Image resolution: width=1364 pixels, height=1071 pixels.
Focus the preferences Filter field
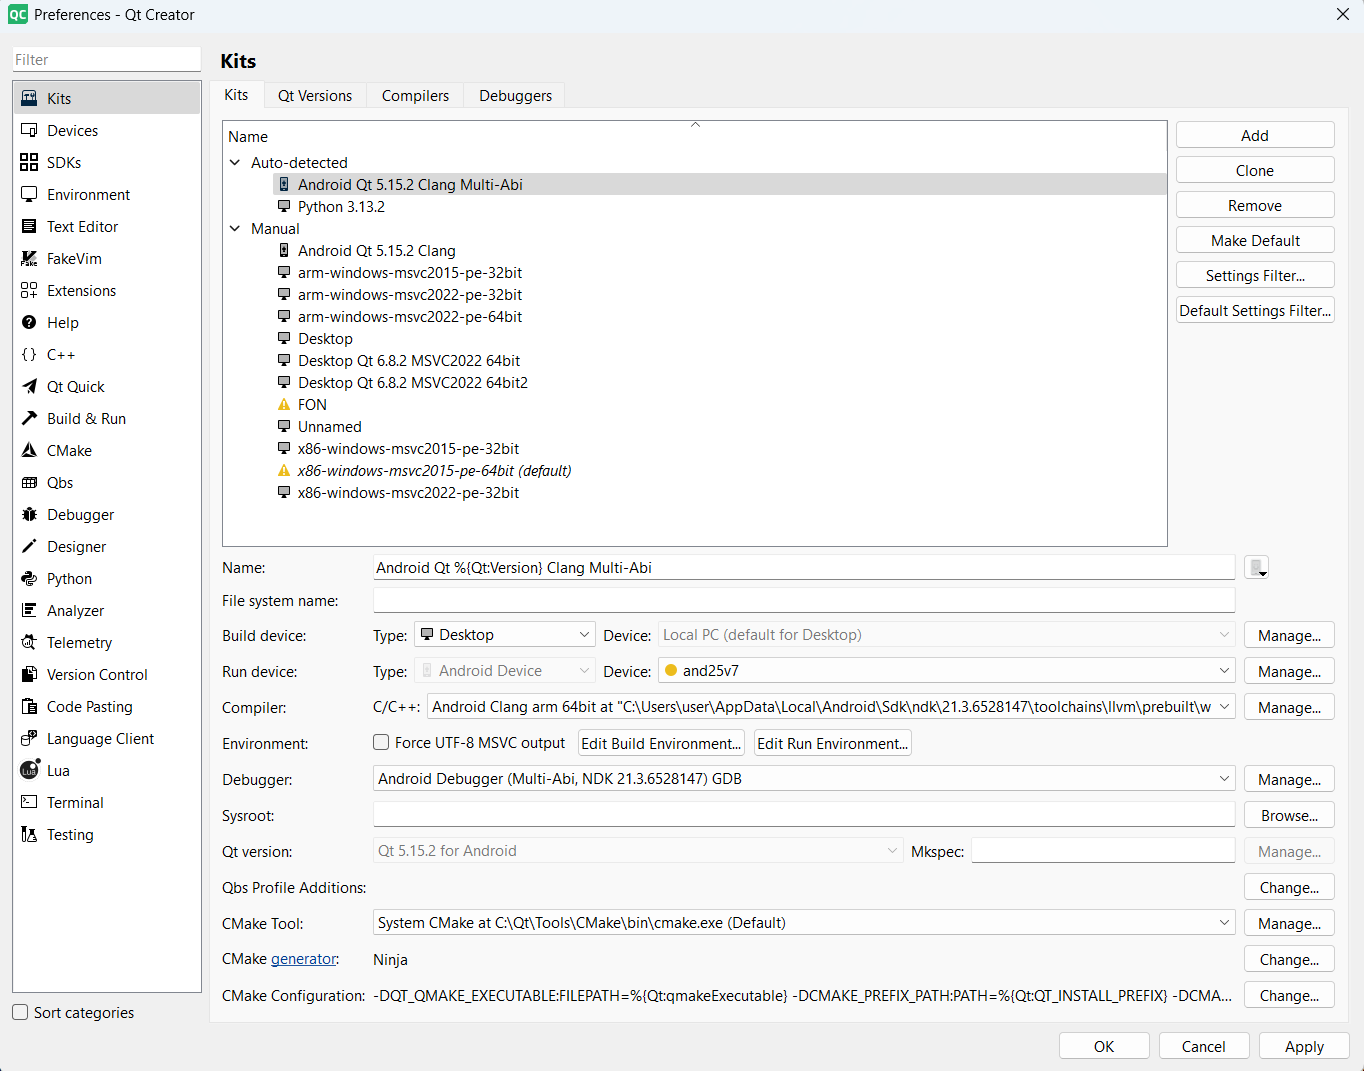tap(106, 60)
